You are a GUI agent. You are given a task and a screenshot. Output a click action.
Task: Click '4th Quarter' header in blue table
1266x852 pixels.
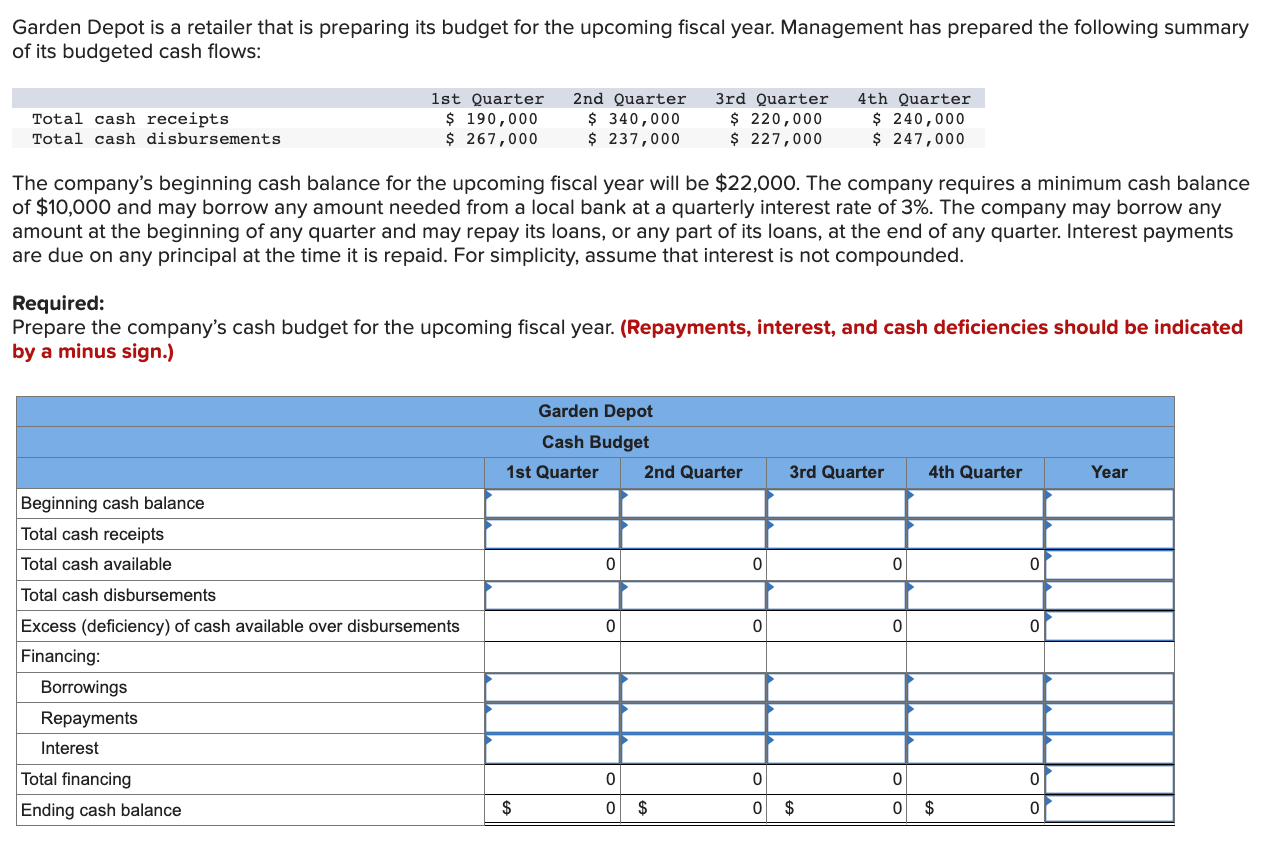point(975,472)
